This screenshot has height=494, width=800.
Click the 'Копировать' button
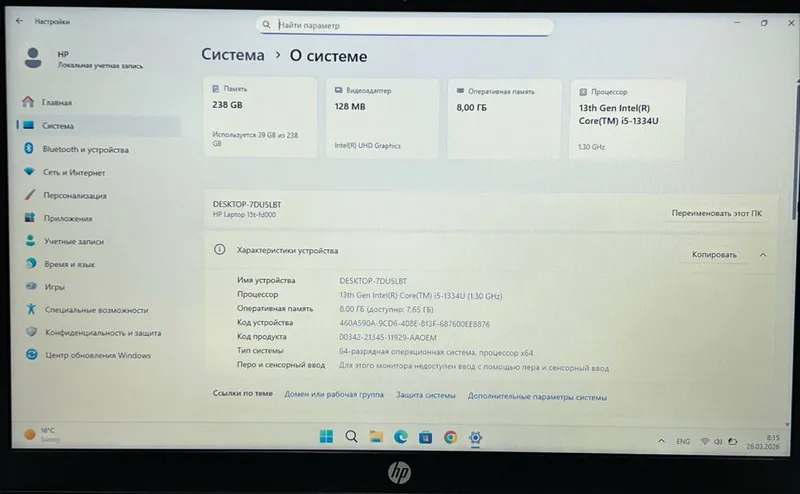714,255
